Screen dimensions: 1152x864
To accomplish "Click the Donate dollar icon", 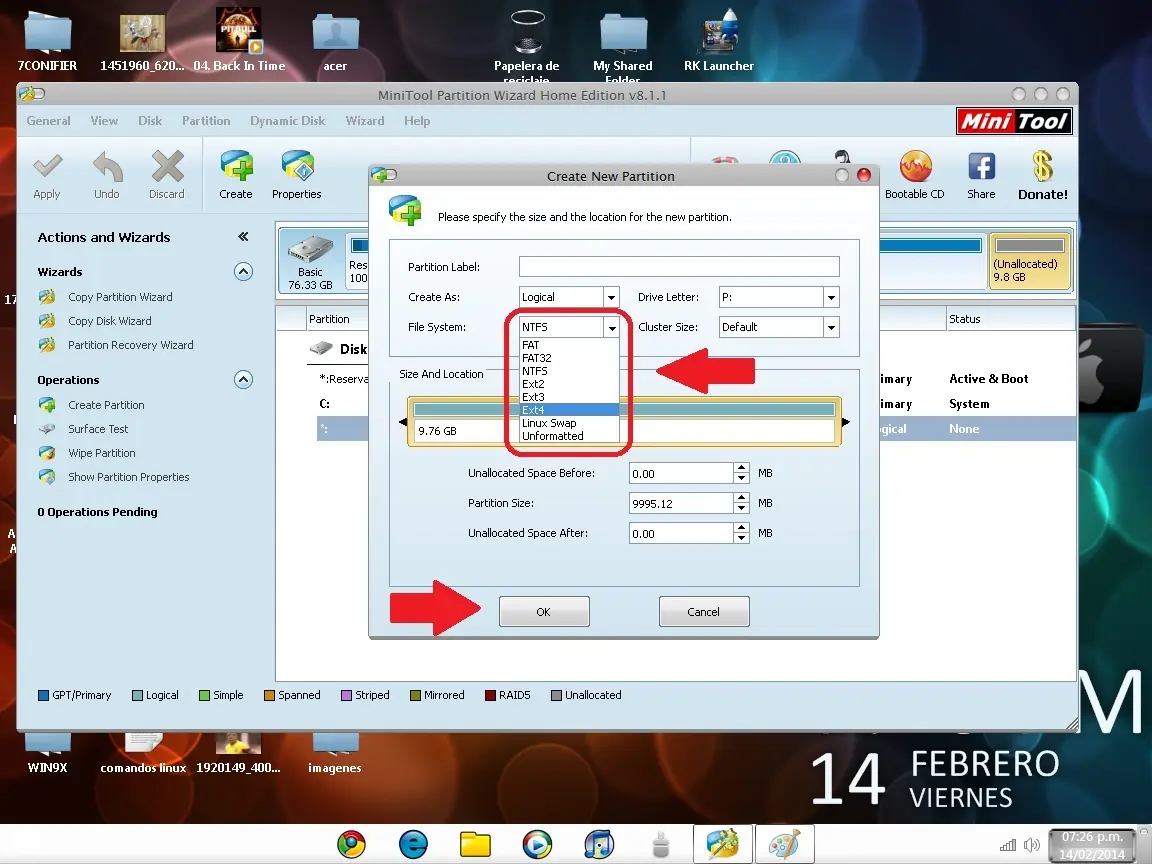I will point(1043,166).
